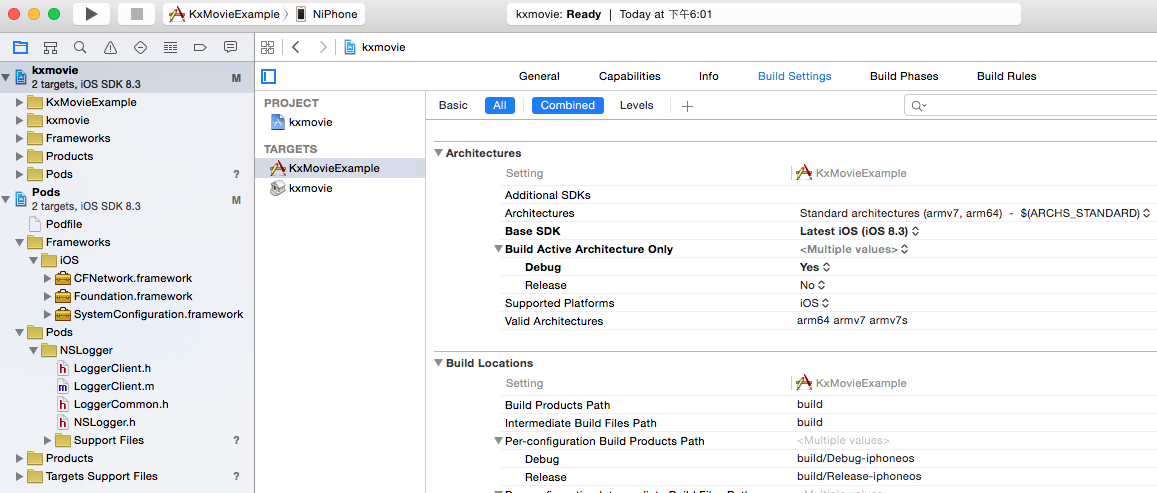The image size is (1157, 493).
Task: Open the Symbol navigator
Action: (x=50, y=48)
